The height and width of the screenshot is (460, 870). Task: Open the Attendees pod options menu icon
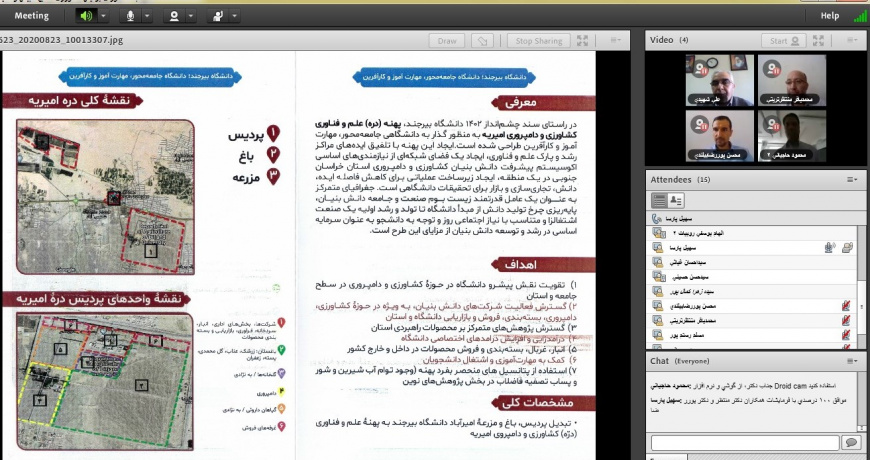(x=852, y=180)
